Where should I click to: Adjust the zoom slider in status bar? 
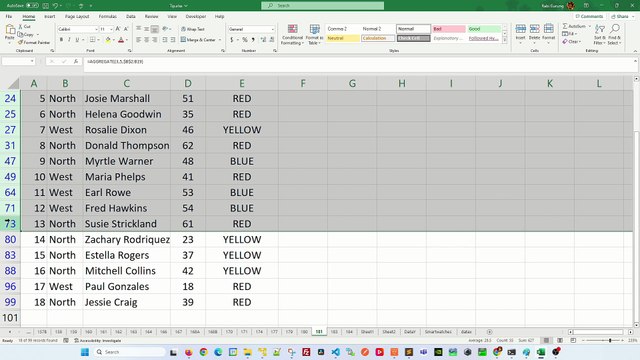(x=610, y=340)
